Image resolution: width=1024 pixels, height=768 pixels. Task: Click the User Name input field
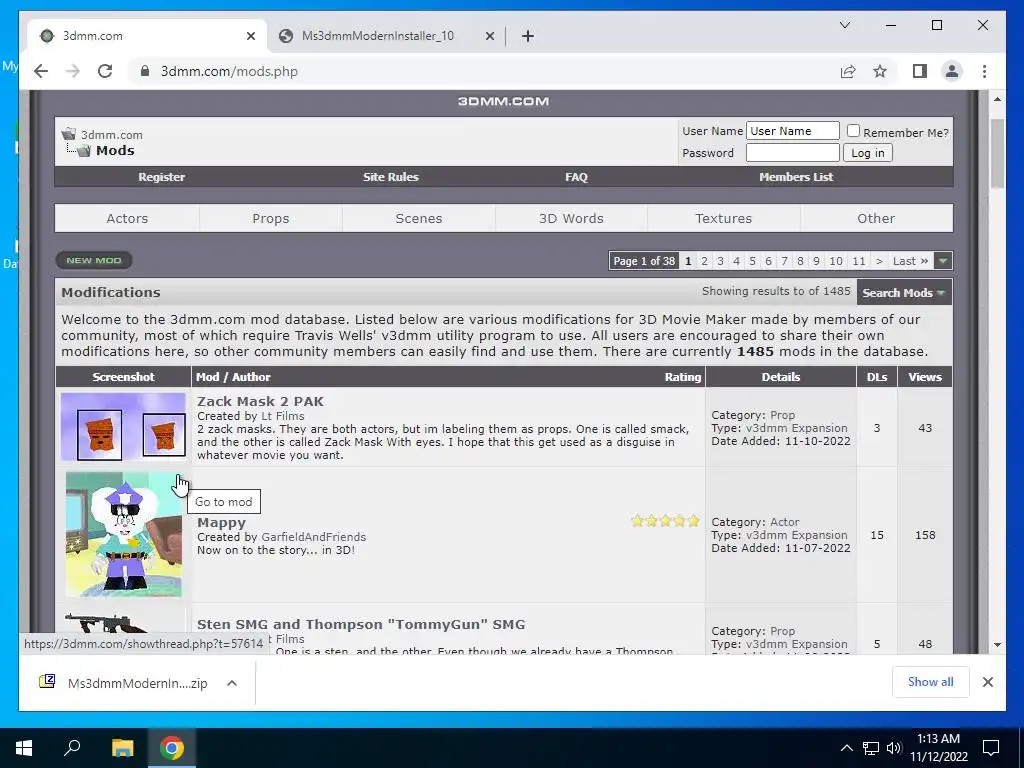(x=792, y=131)
